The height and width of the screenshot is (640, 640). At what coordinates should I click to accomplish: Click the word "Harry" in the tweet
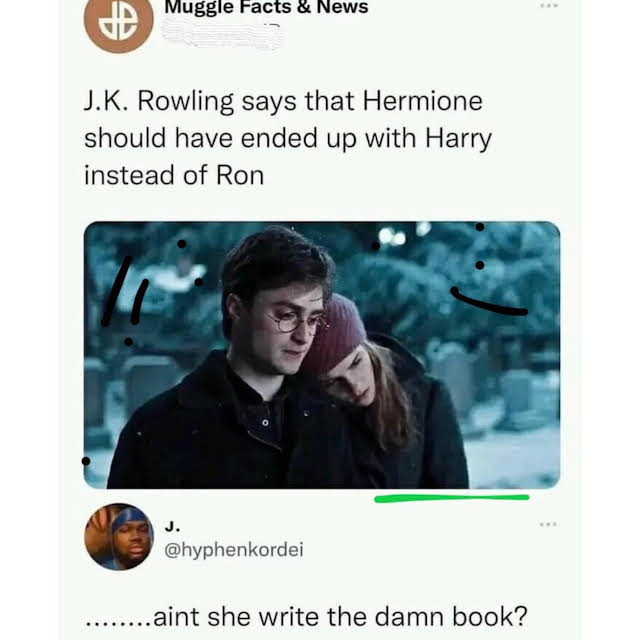click(458, 139)
